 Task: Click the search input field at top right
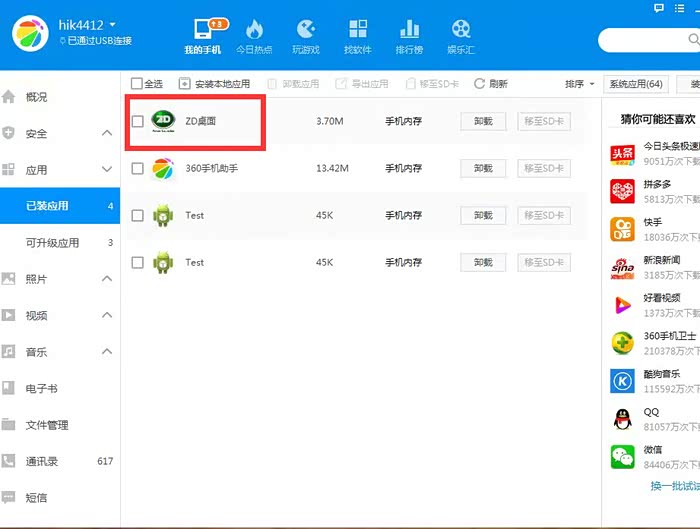point(650,39)
